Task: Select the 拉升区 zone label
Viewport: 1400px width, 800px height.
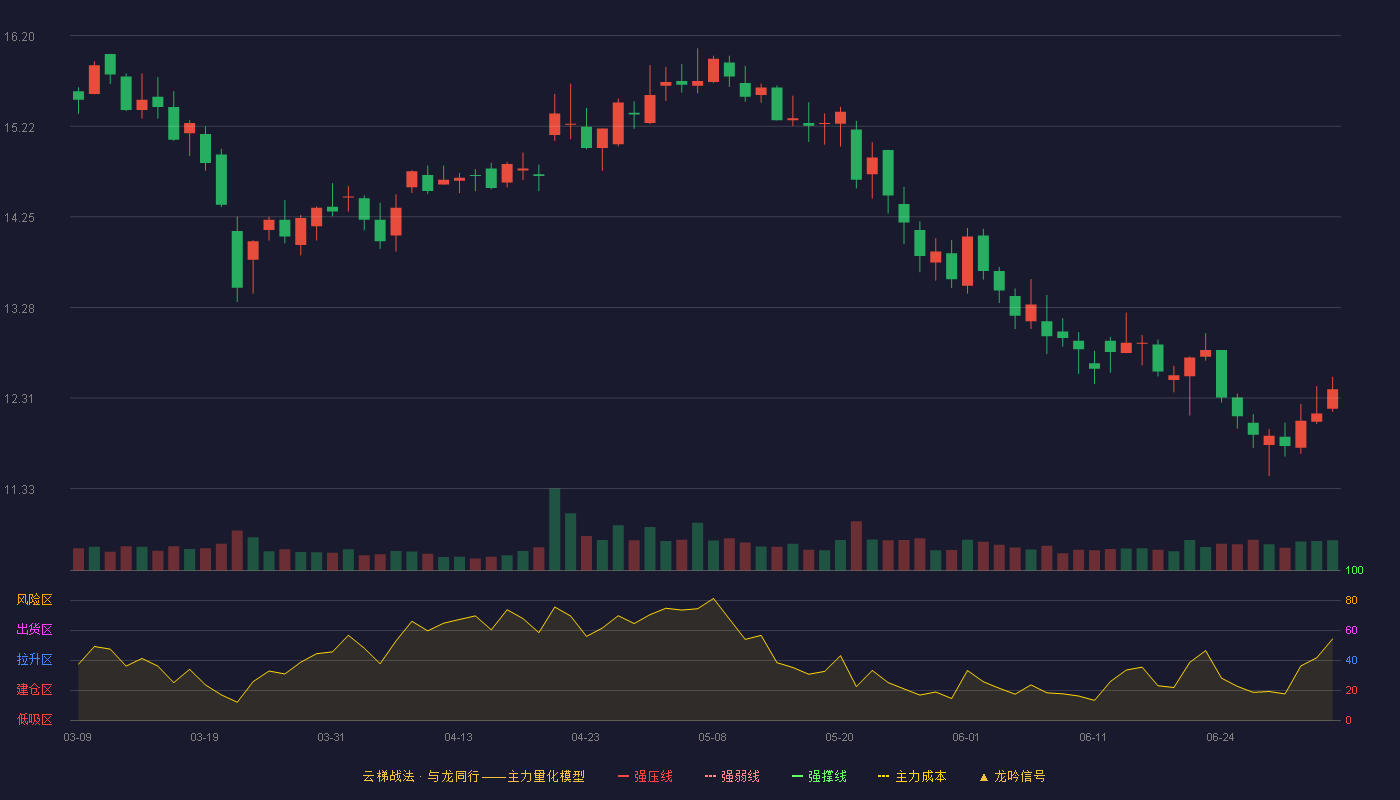Action: [34, 660]
